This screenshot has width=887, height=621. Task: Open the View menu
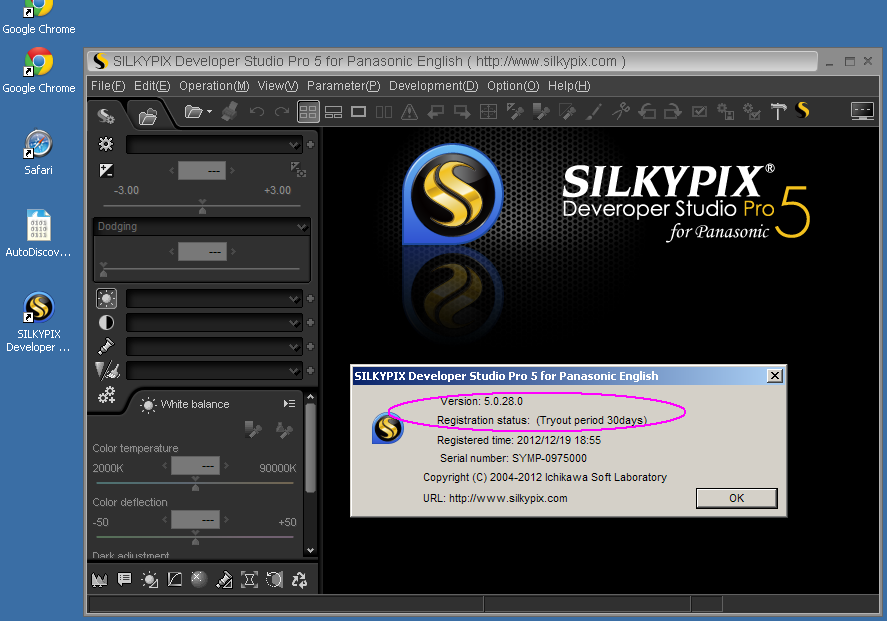coord(278,86)
